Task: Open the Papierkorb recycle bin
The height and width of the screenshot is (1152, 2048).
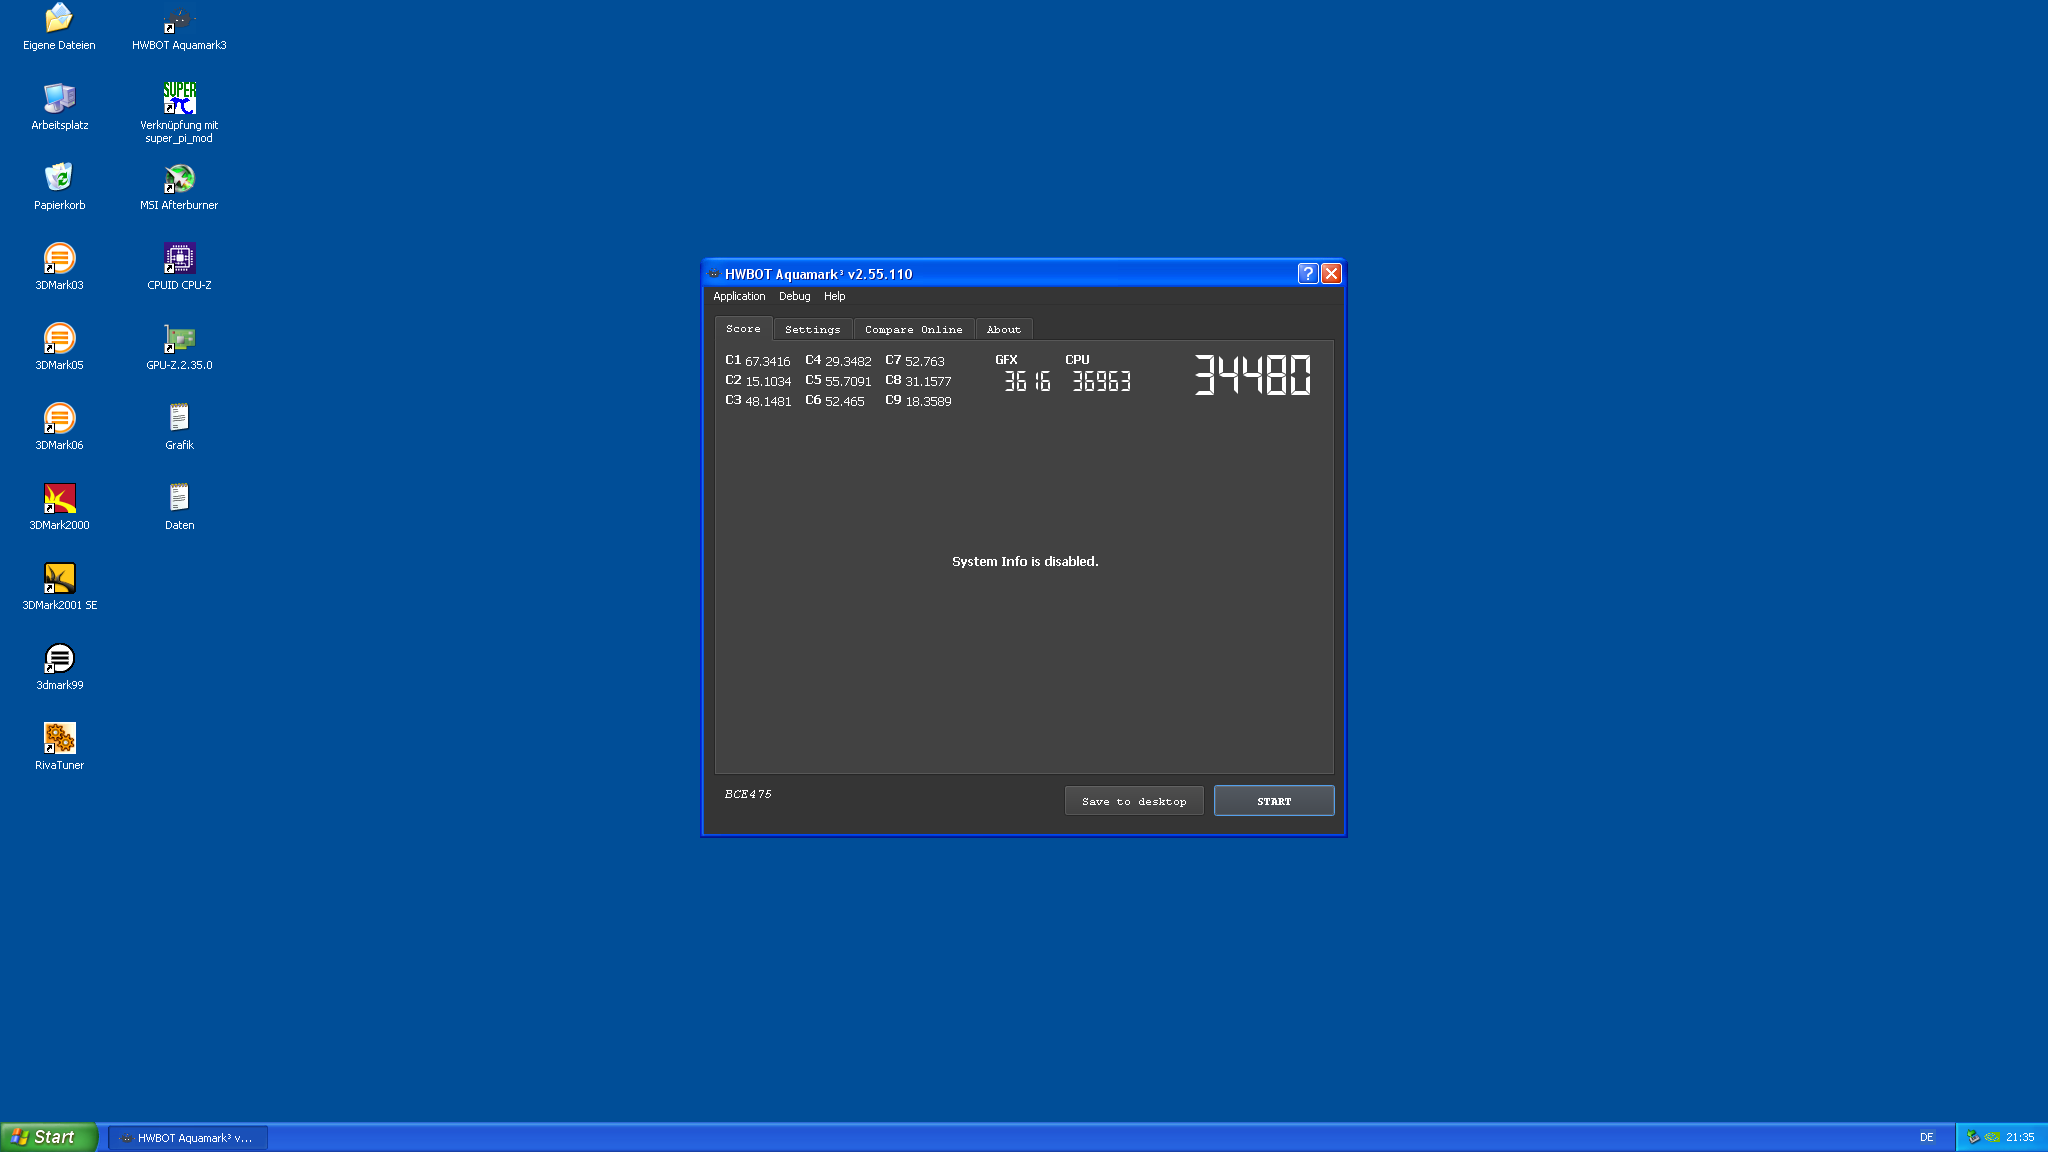Action: pos(59,187)
